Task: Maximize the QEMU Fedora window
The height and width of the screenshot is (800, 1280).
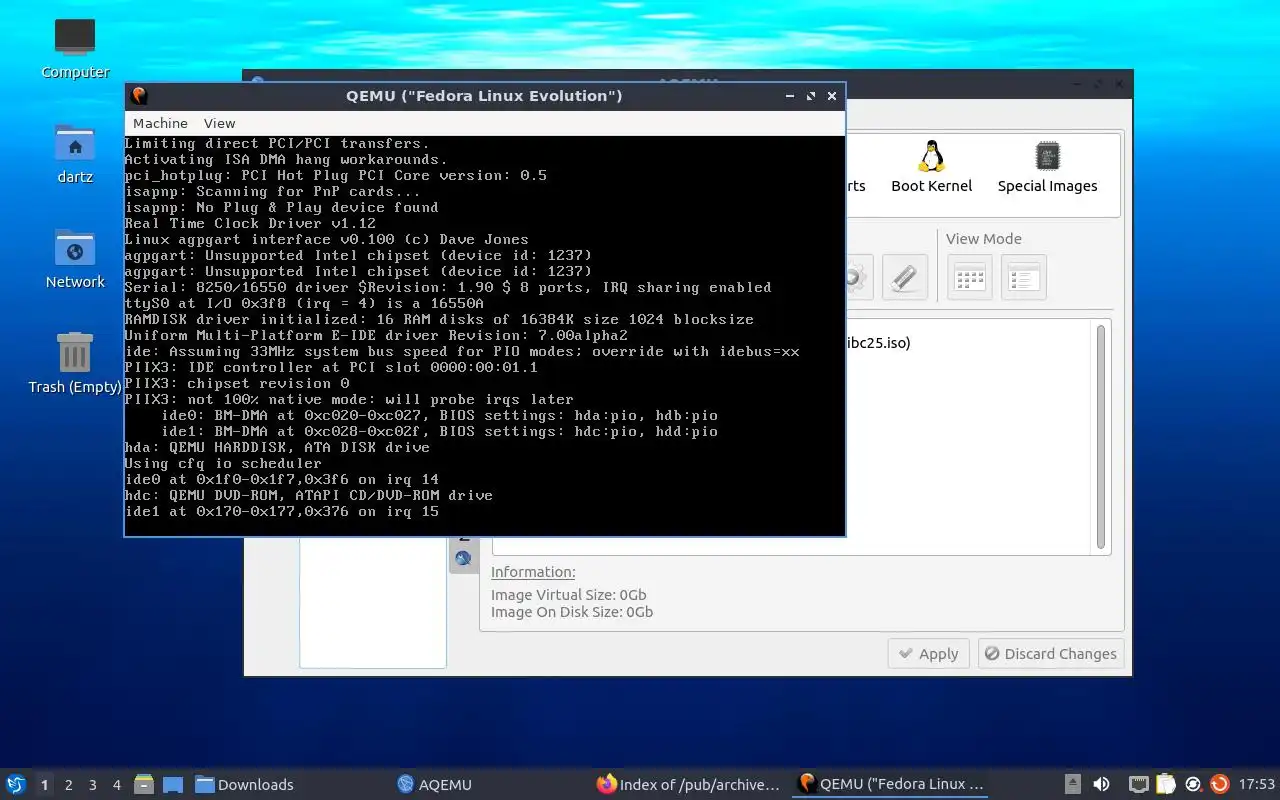Action: point(811,96)
